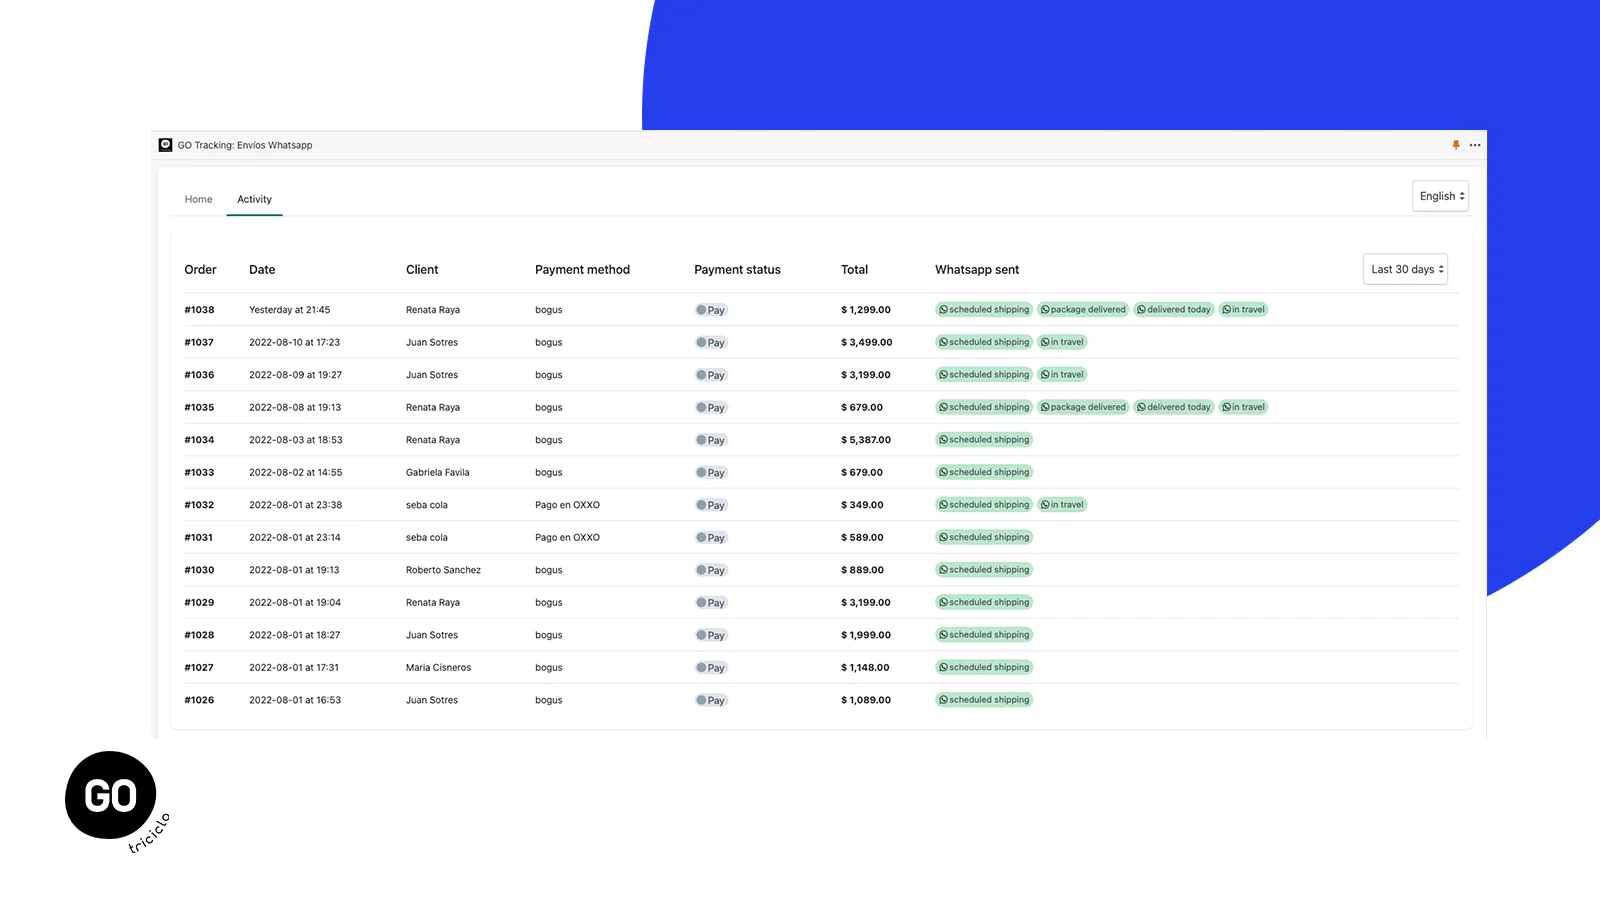Click the Pay status badge for order #1037
This screenshot has height=900, width=1600.
(710, 343)
